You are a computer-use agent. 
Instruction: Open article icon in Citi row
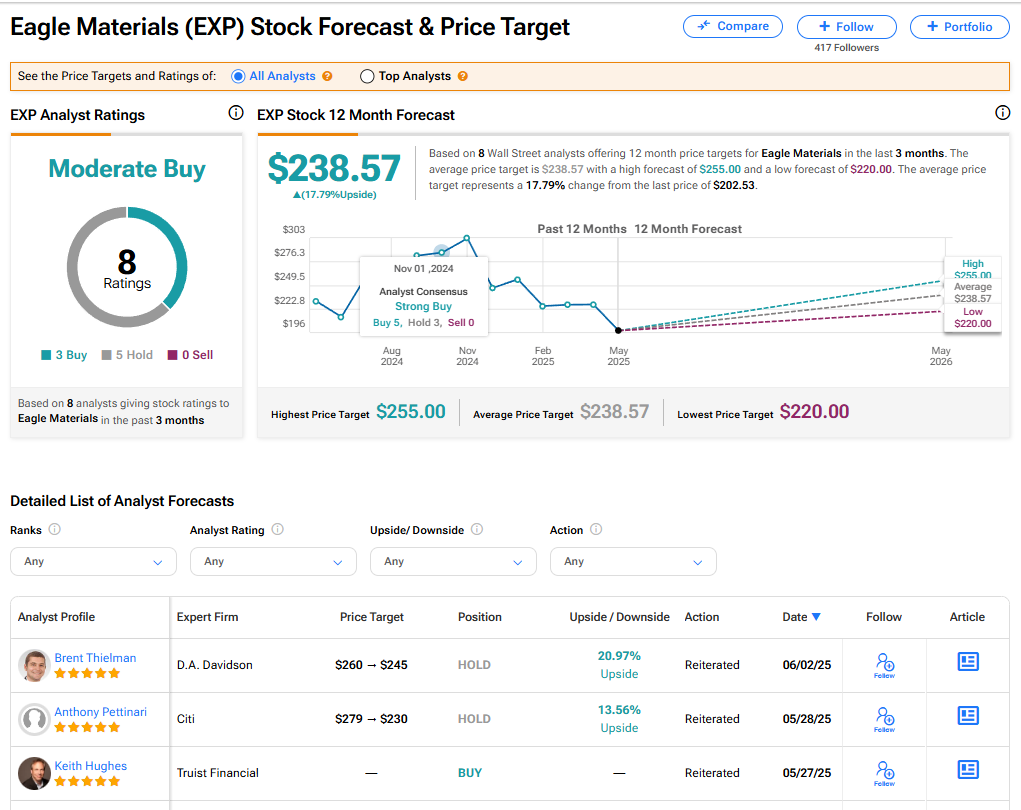click(968, 716)
